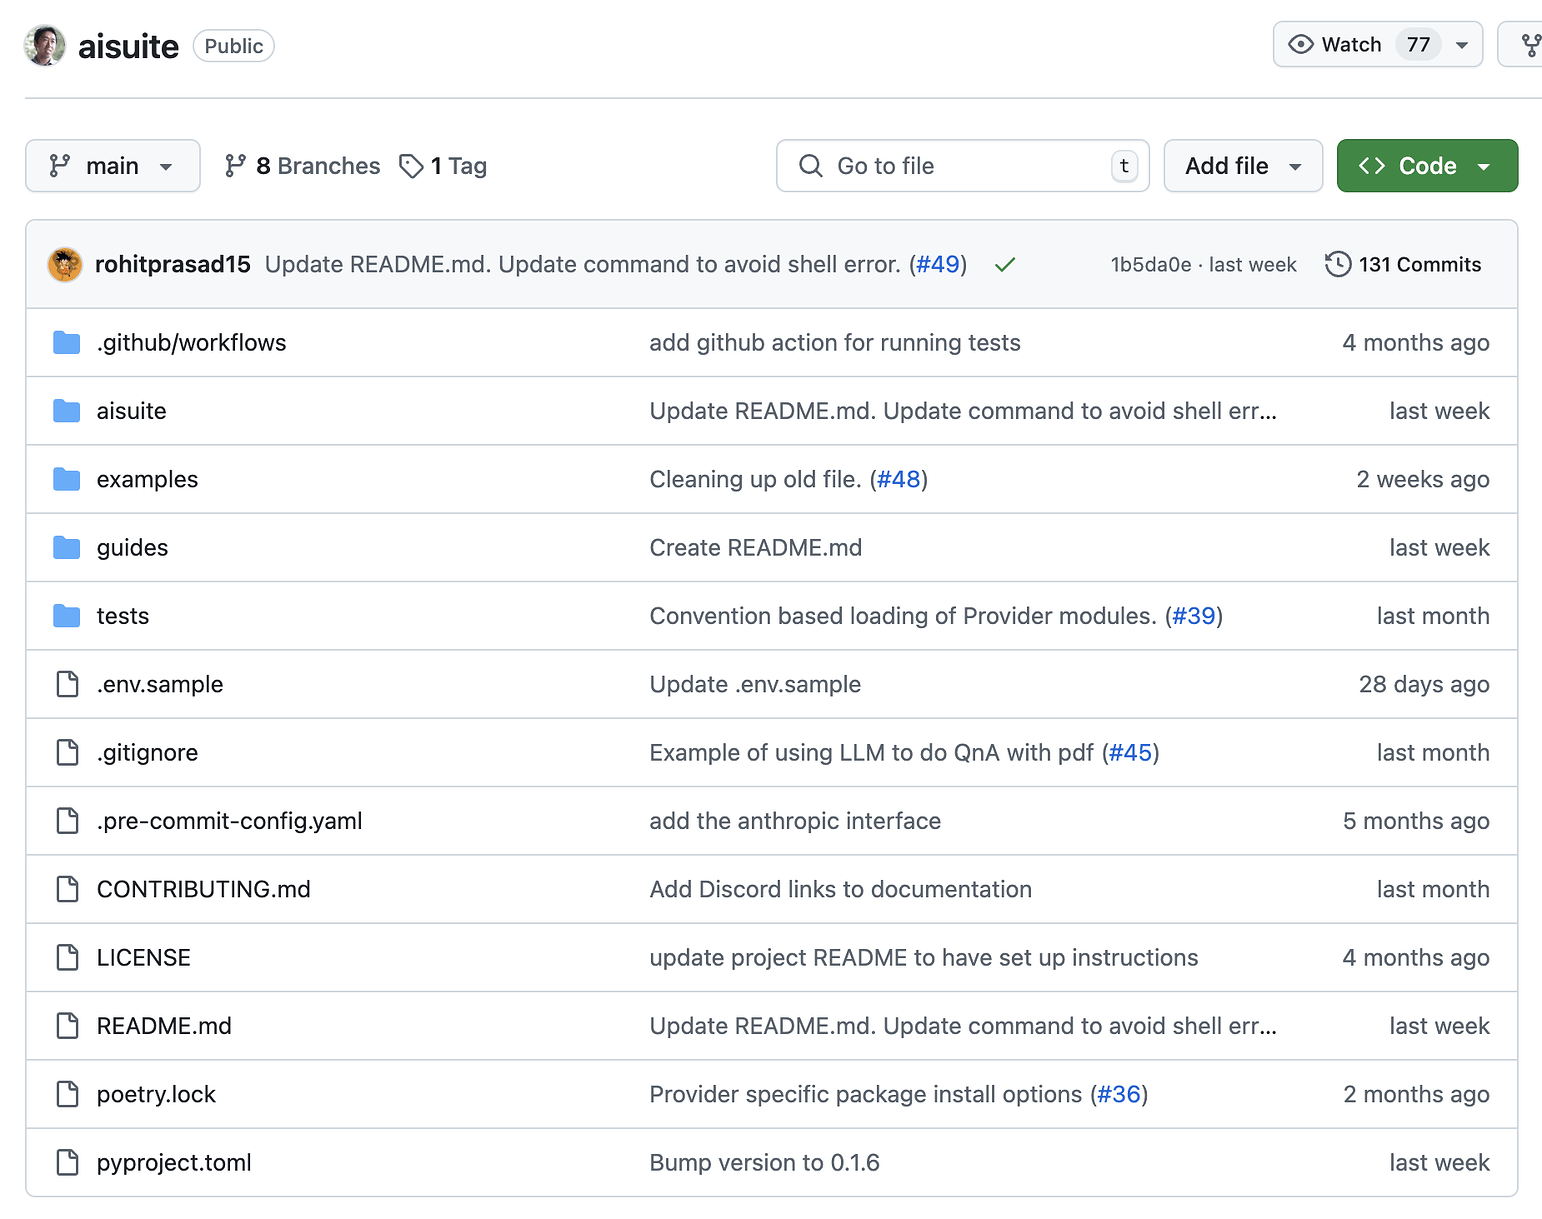Open the Watch options dropdown arrow
The width and height of the screenshot is (1542, 1219).
[1462, 45]
